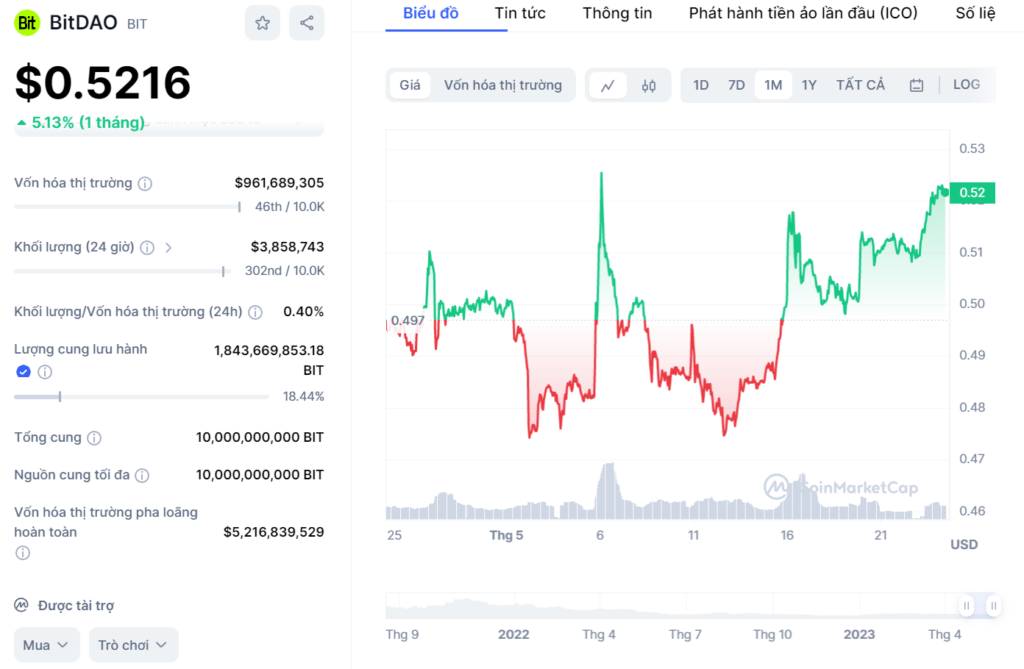Click info icon beside Nguồn cung tối đa
Screen dimensions: 1024x669
click(x=142, y=475)
